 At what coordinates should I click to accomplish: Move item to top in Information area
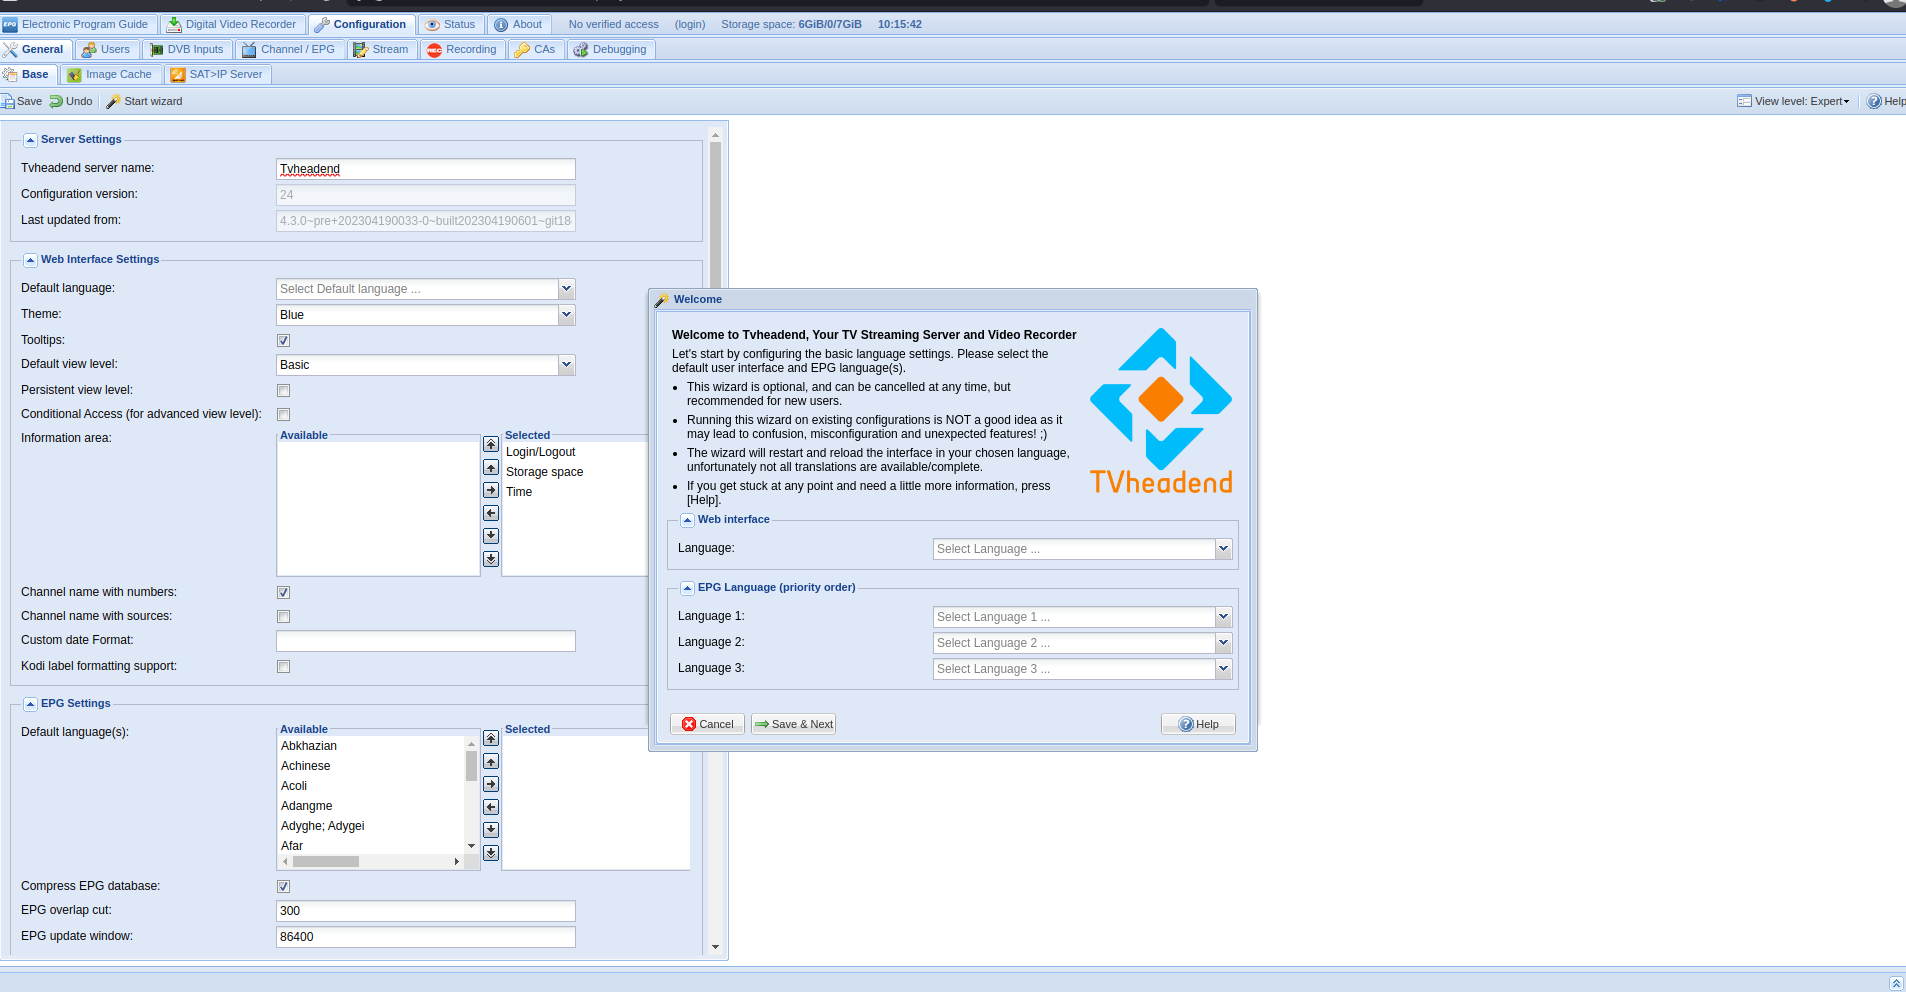click(491, 444)
